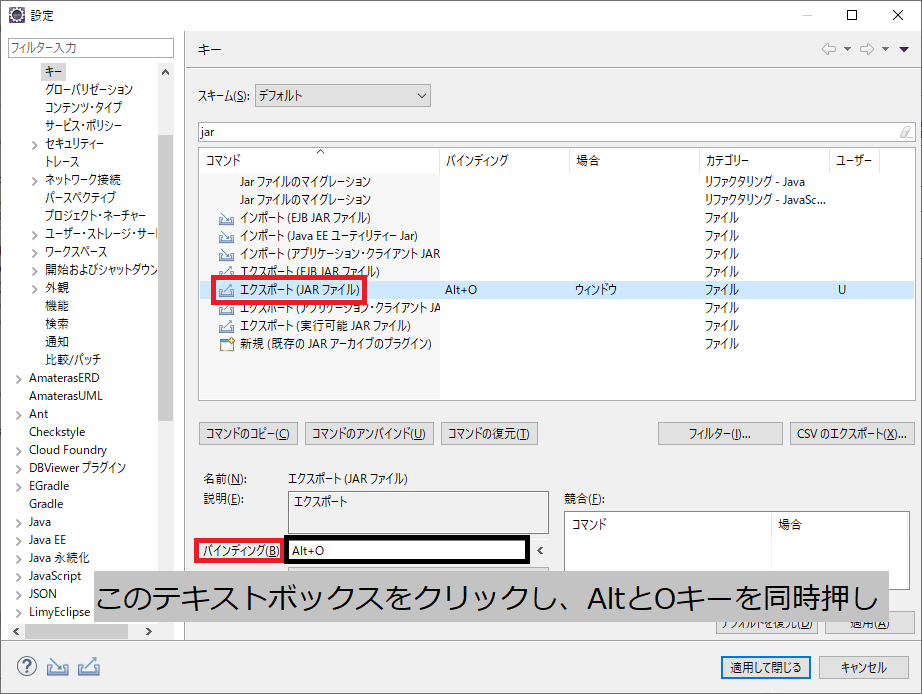Click the back navigation arrow icon

coord(828,49)
